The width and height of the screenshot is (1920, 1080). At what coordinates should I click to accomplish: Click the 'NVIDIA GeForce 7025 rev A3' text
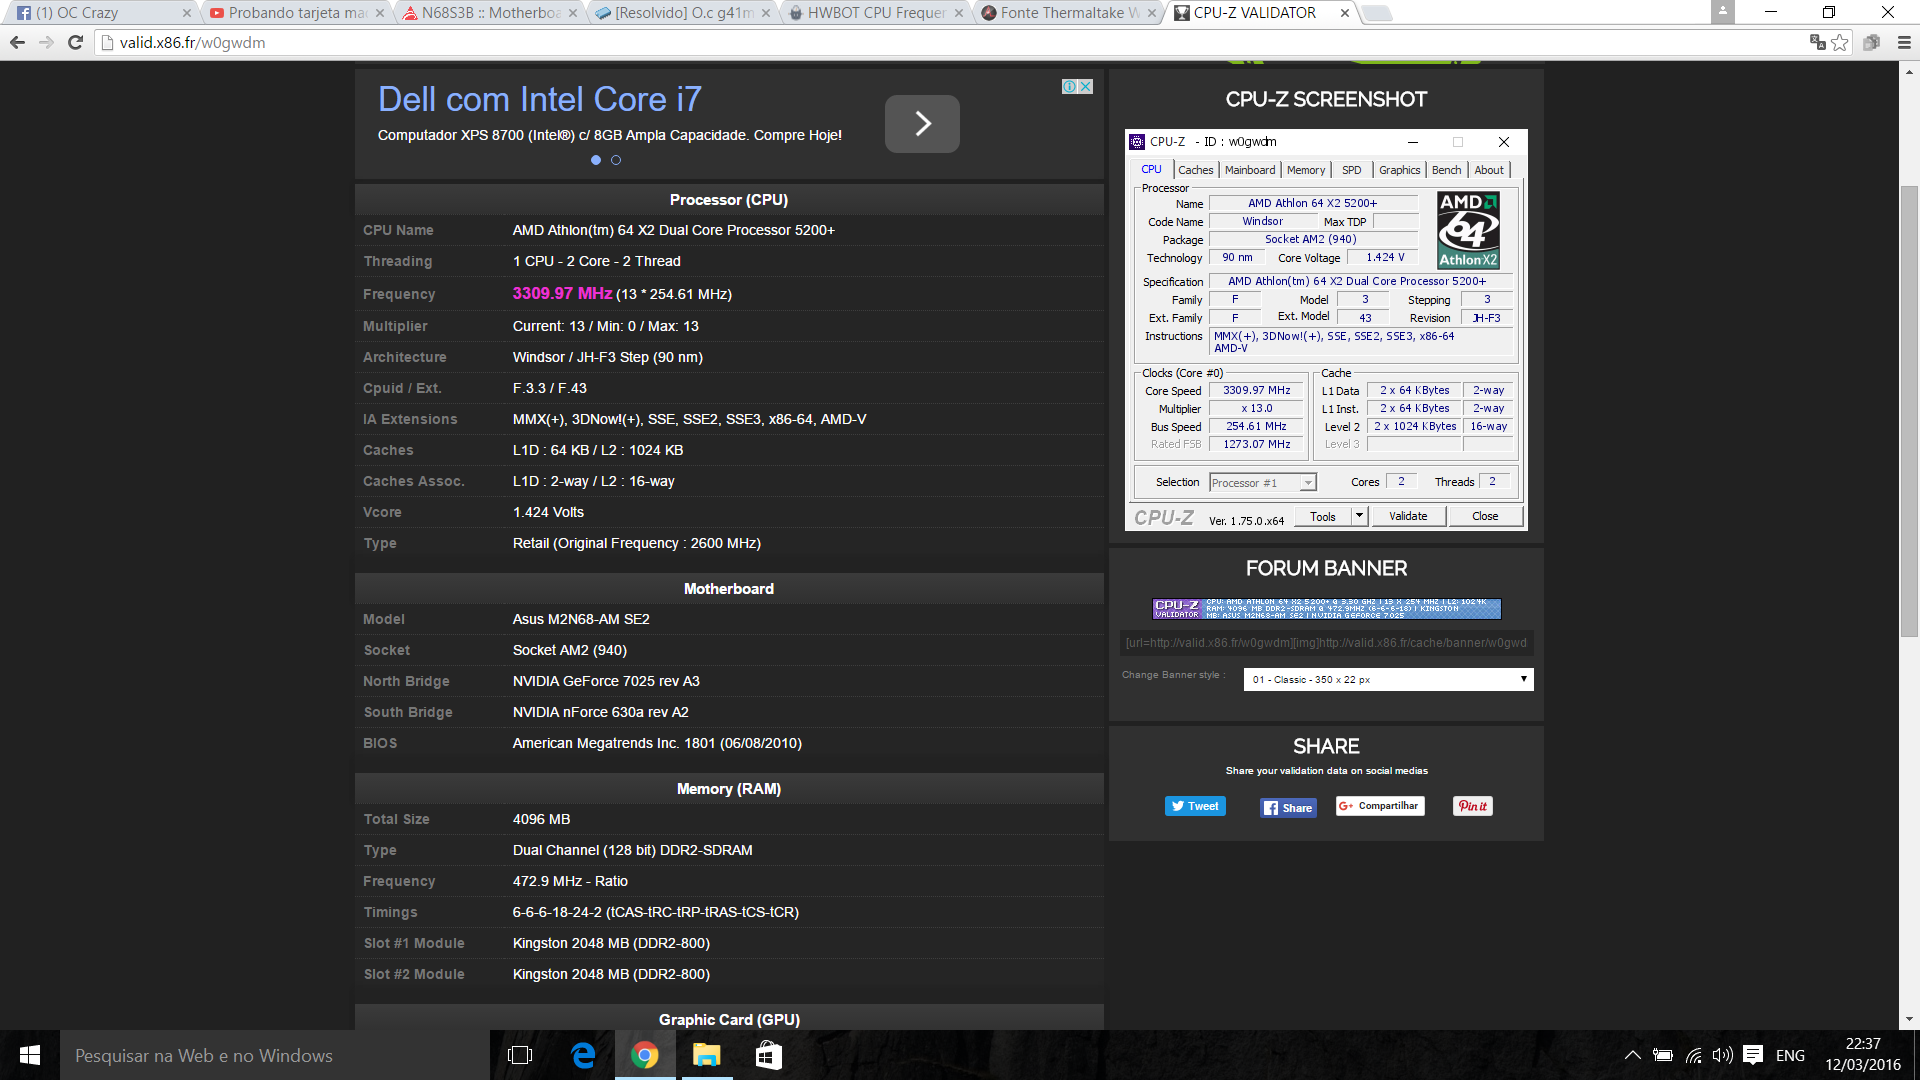tap(606, 681)
